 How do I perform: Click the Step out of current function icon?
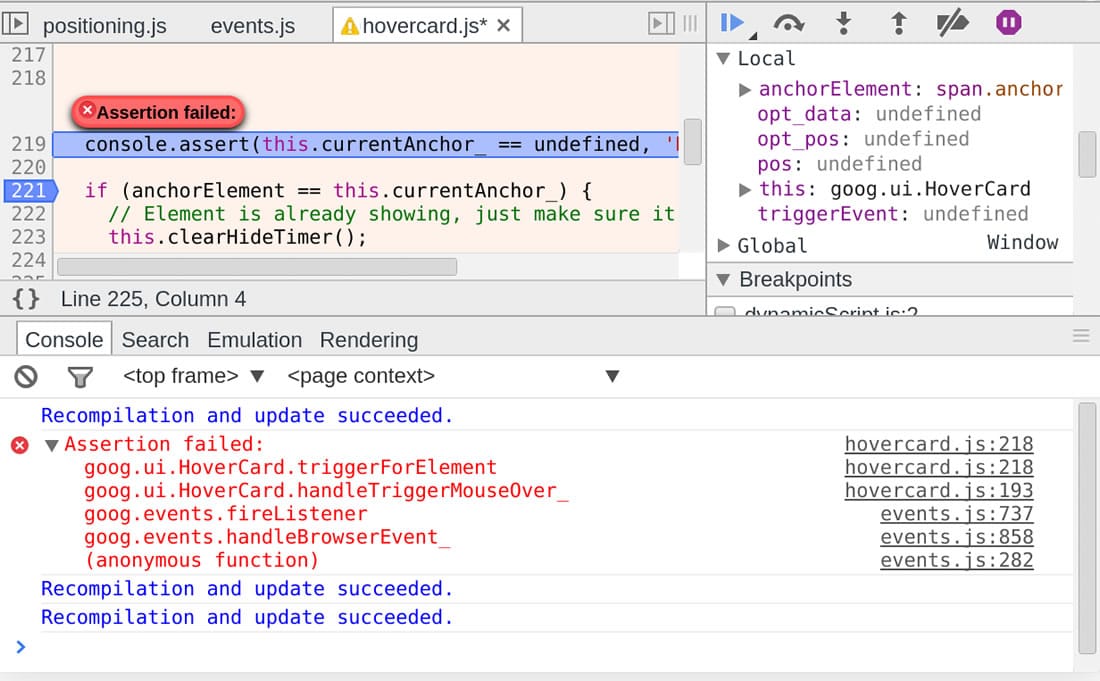click(x=901, y=21)
